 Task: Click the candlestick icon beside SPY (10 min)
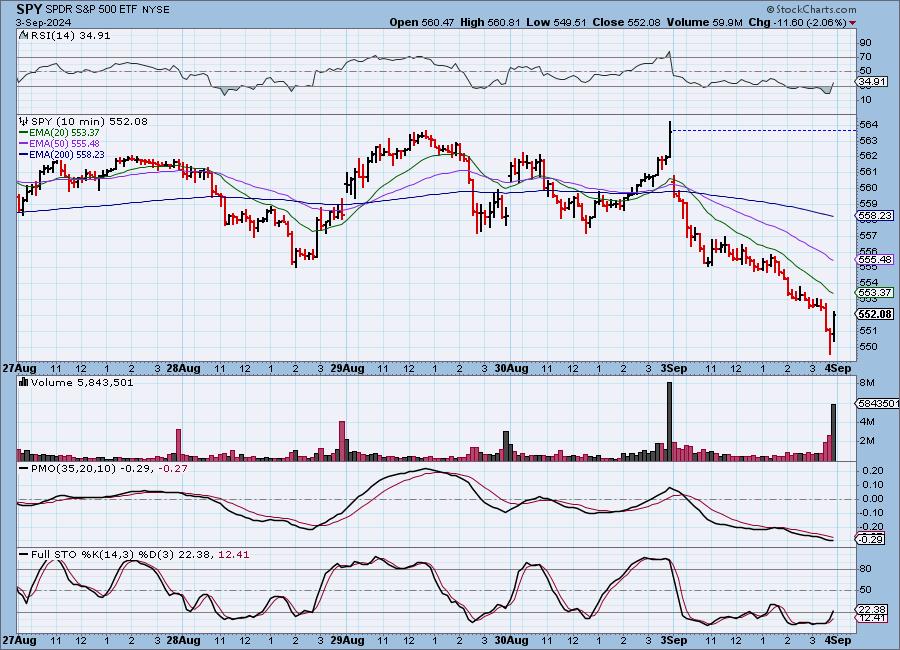(24, 121)
